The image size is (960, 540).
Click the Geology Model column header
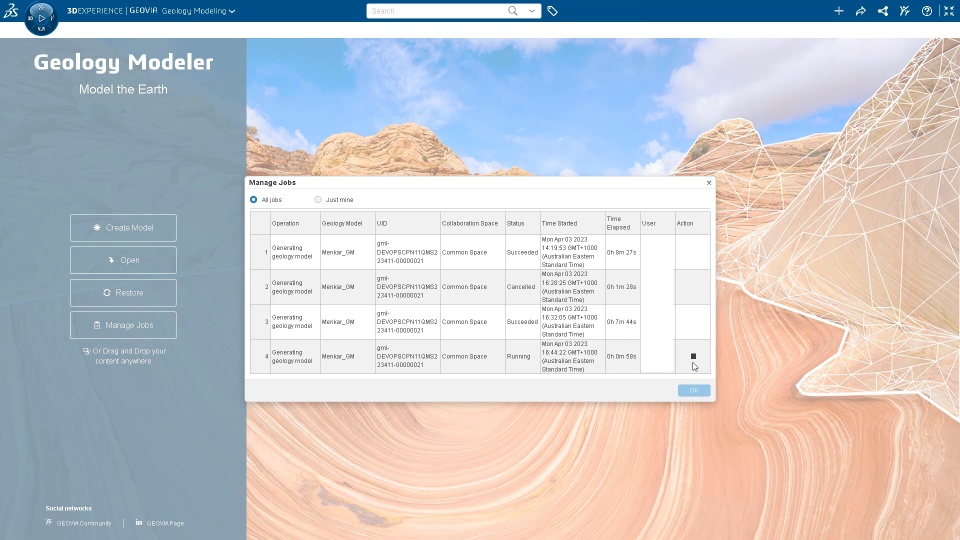tap(348, 223)
